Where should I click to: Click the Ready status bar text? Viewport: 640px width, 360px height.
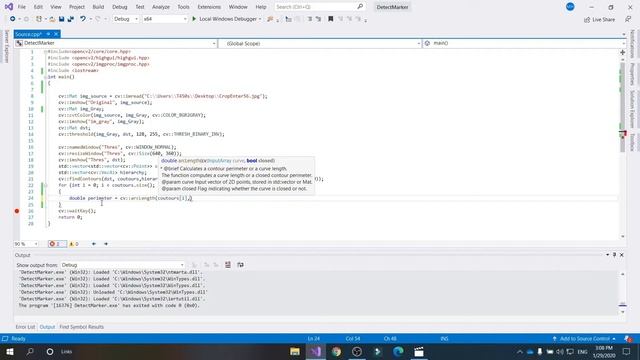[x=18, y=339]
